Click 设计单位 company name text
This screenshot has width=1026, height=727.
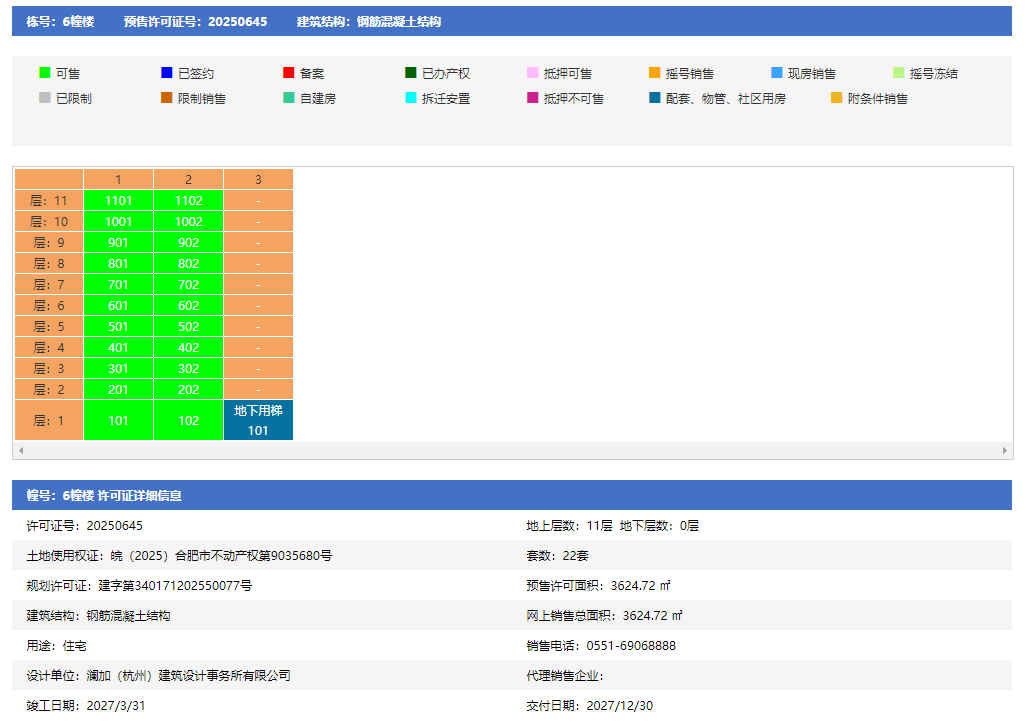click(188, 675)
